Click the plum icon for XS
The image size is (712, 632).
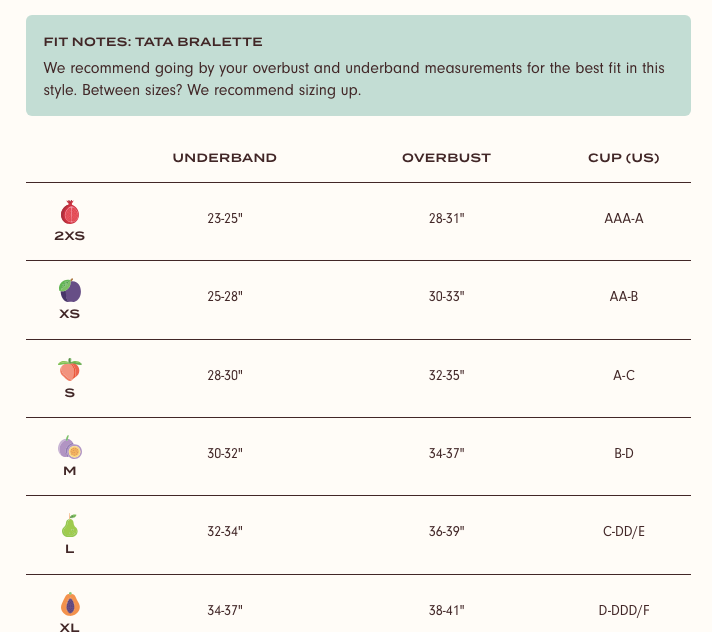tap(70, 290)
